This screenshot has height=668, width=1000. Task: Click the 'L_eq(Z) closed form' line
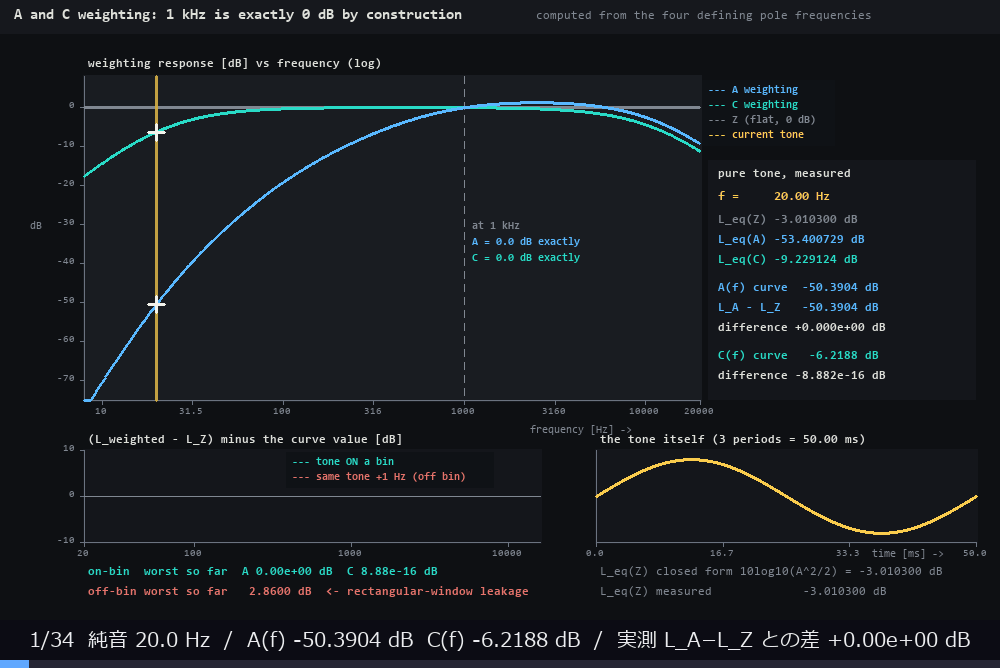(771, 571)
